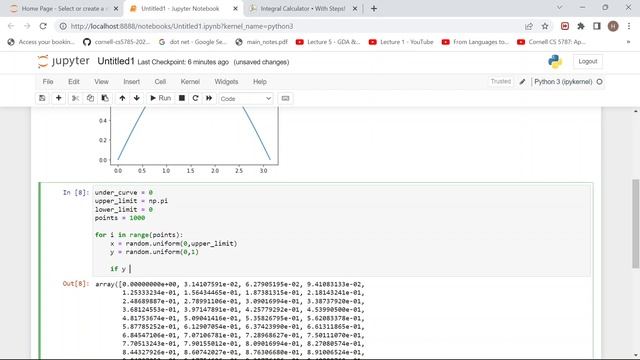Rename notebook by clicking Untitled1 title
640x360 pixels.
click(x=116, y=61)
